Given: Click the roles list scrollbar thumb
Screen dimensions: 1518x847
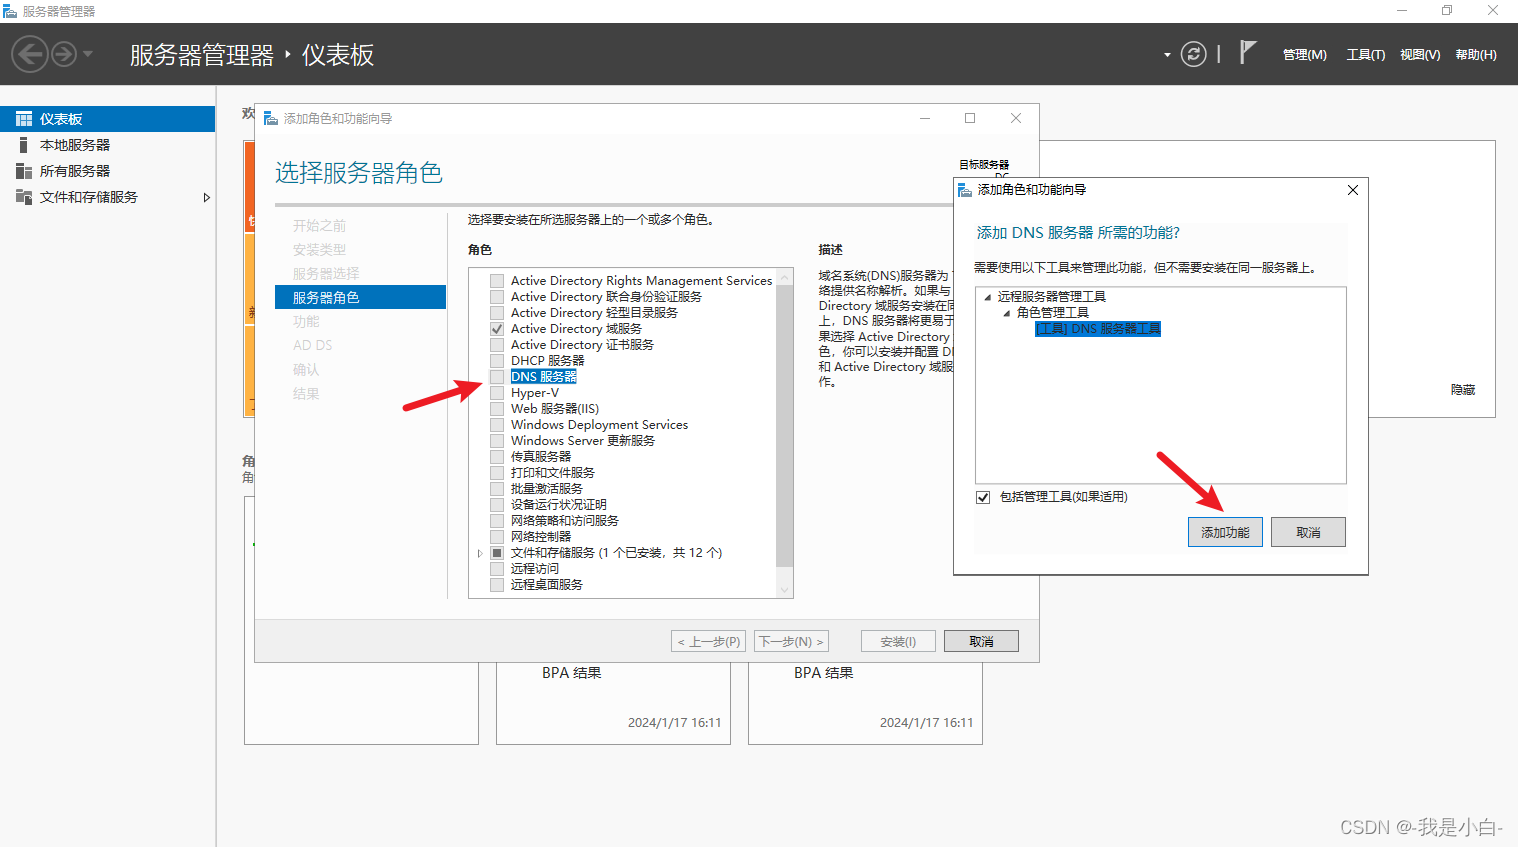Looking at the screenshot, I should (784, 426).
